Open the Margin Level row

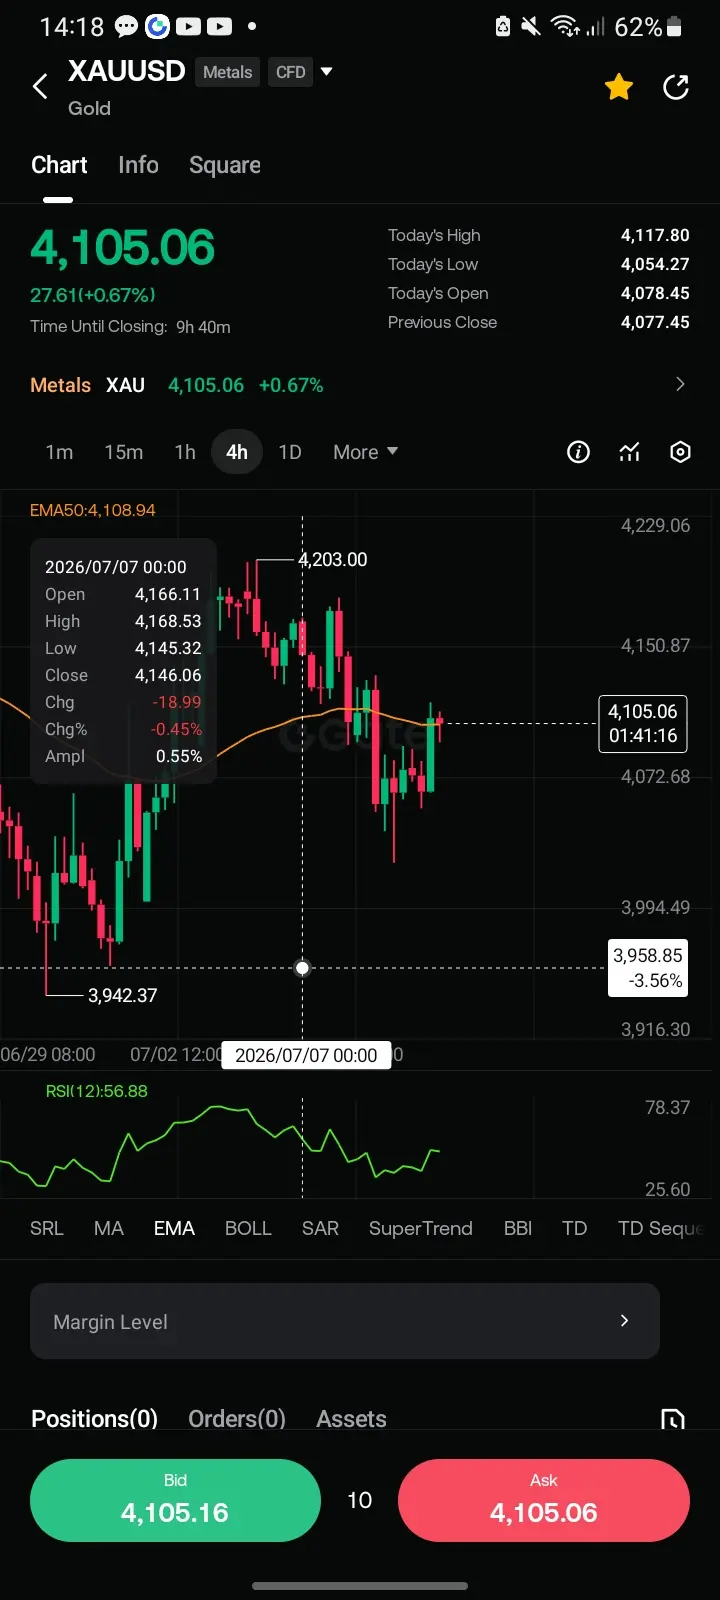click(345, 1321)
